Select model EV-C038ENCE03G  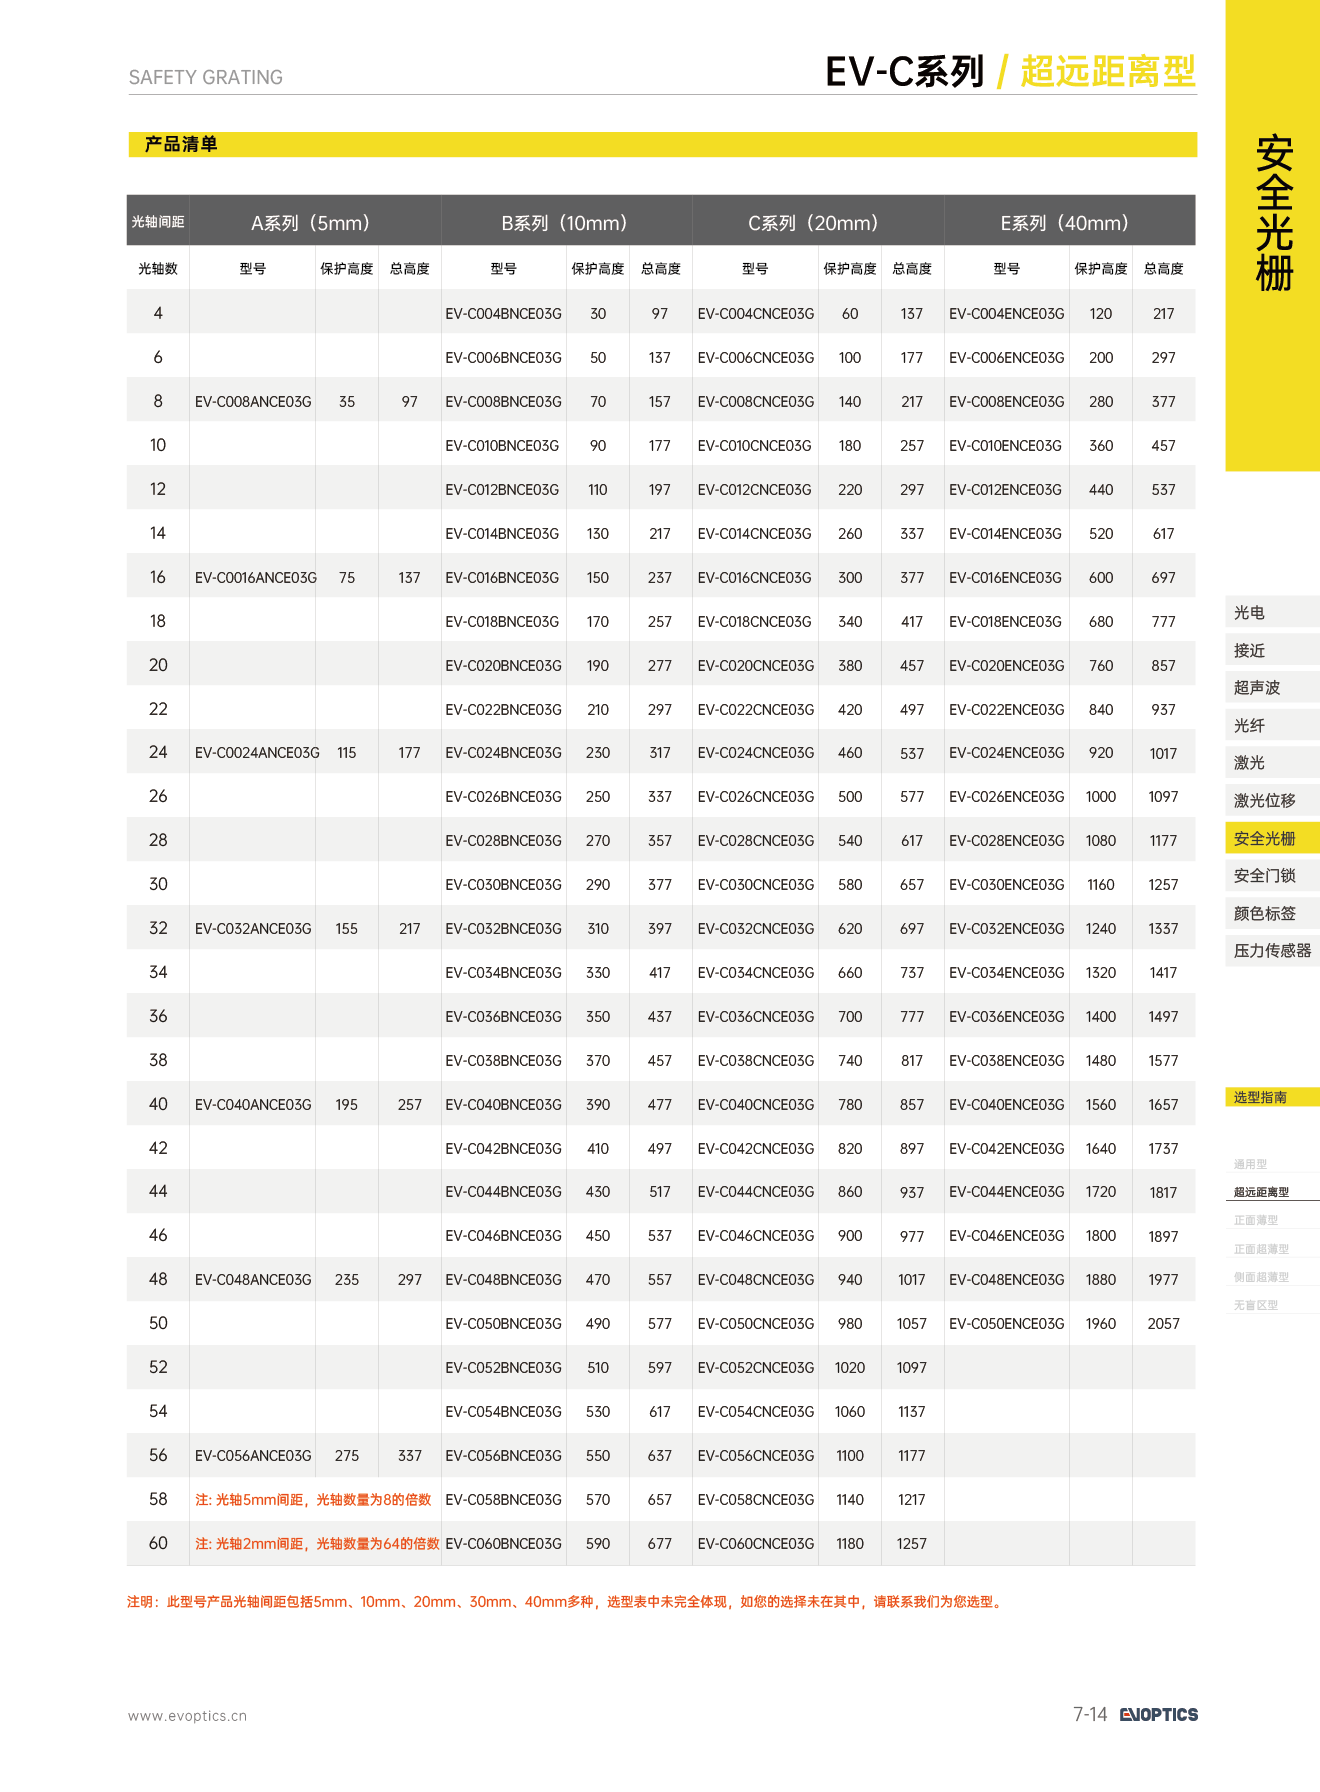(x=1007, y=1061)
